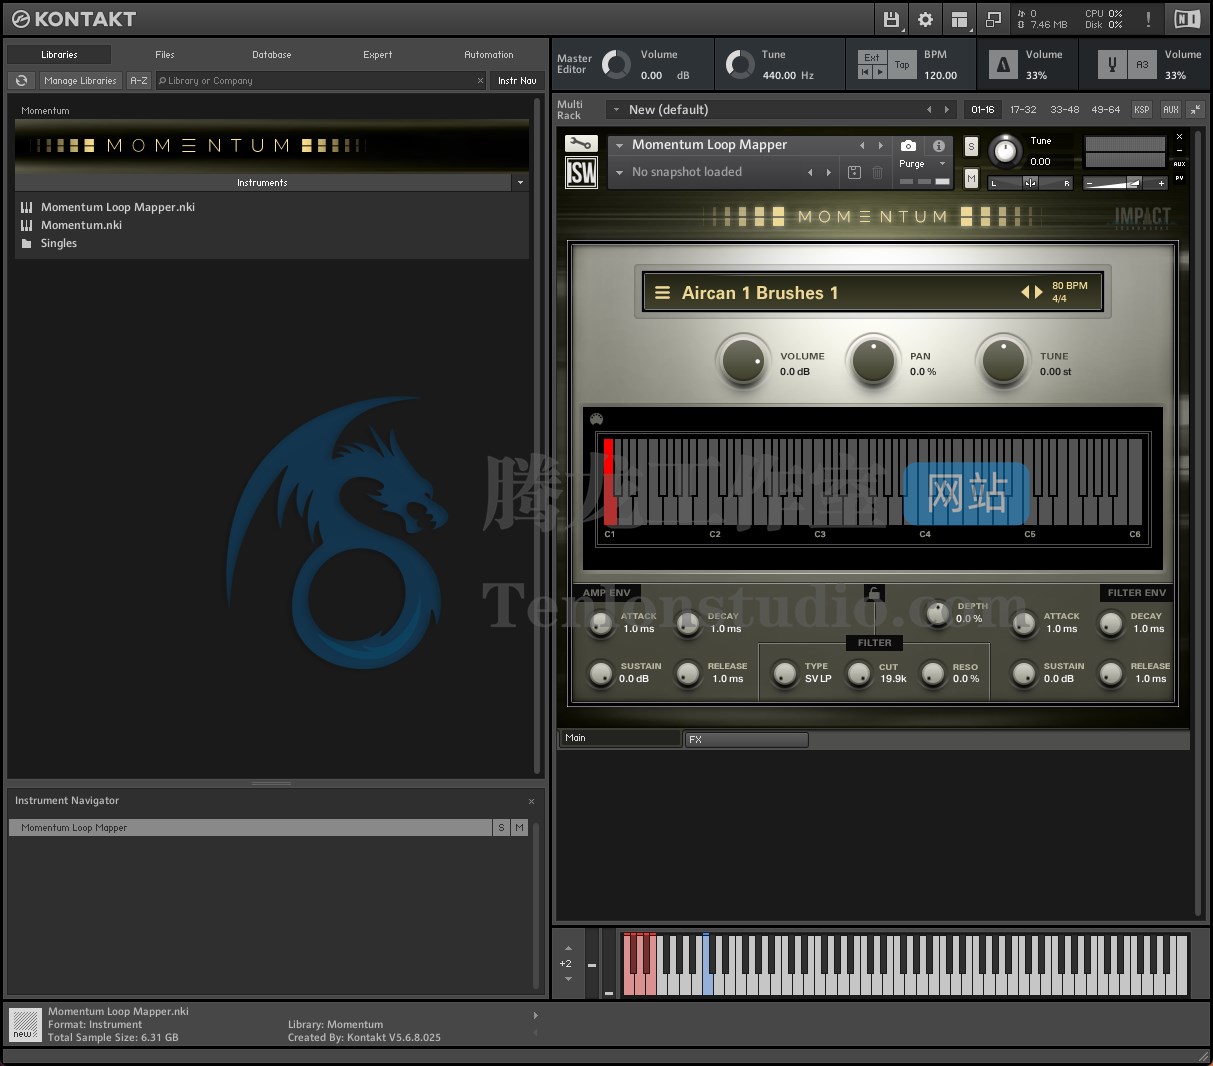Click the Master Editor tempo play icon
This screenshot has width=1213, height=1066.
point(880,72)
